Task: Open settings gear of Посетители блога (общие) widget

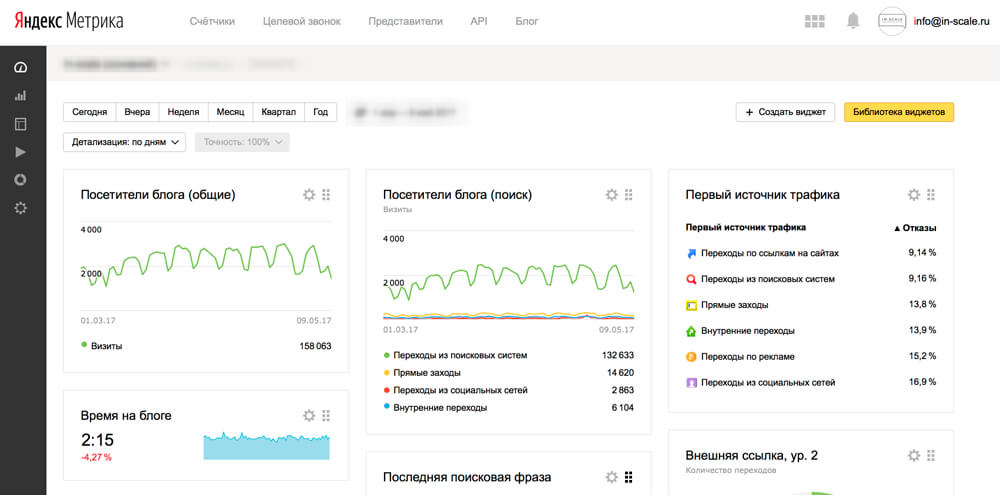Action: [309, 195]
